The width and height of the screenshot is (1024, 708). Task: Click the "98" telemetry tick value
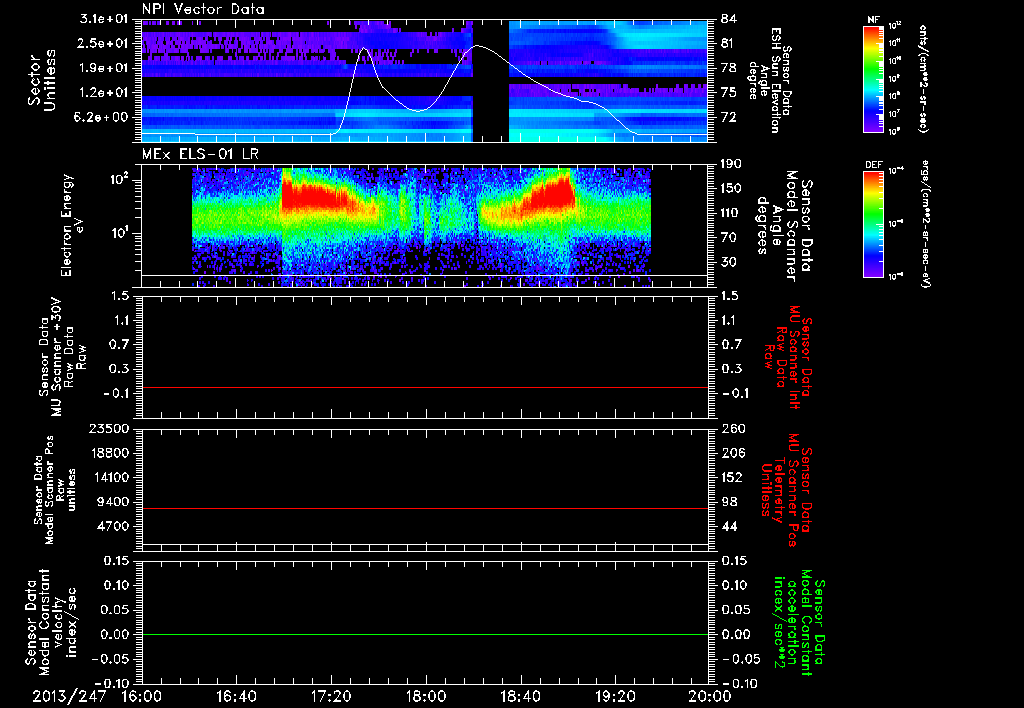[x=728, y=502]
